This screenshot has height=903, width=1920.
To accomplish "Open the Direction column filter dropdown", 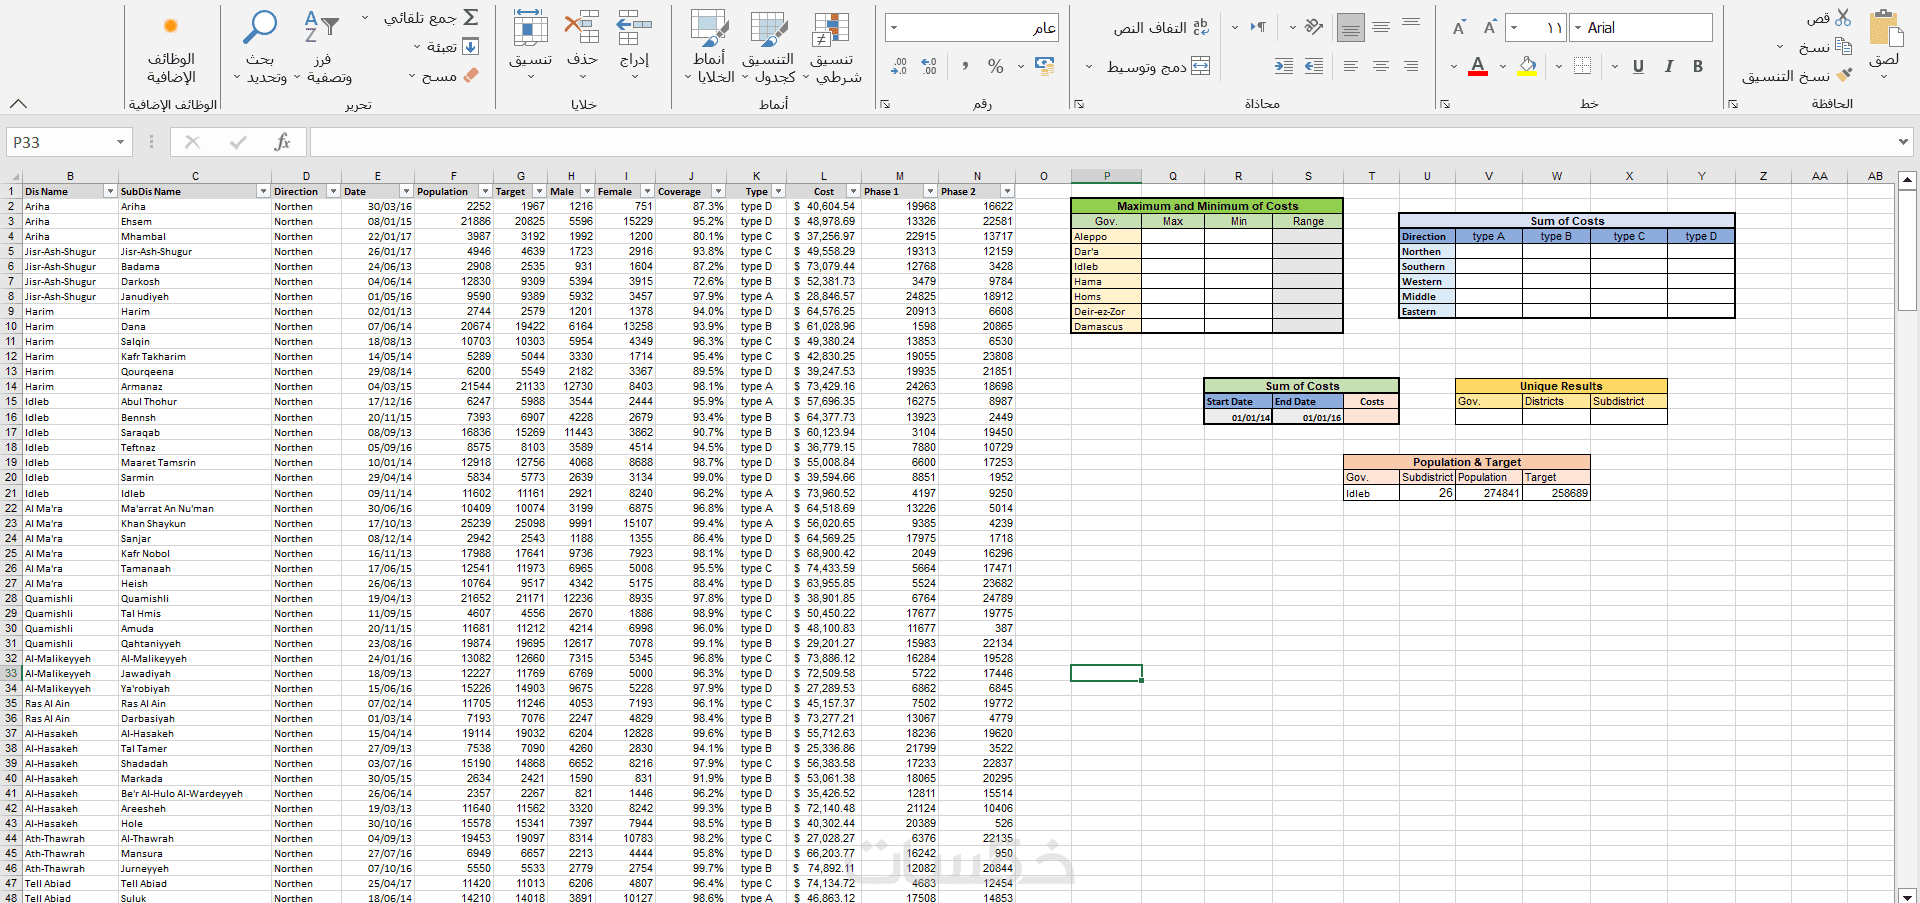I will pos(331,191).
